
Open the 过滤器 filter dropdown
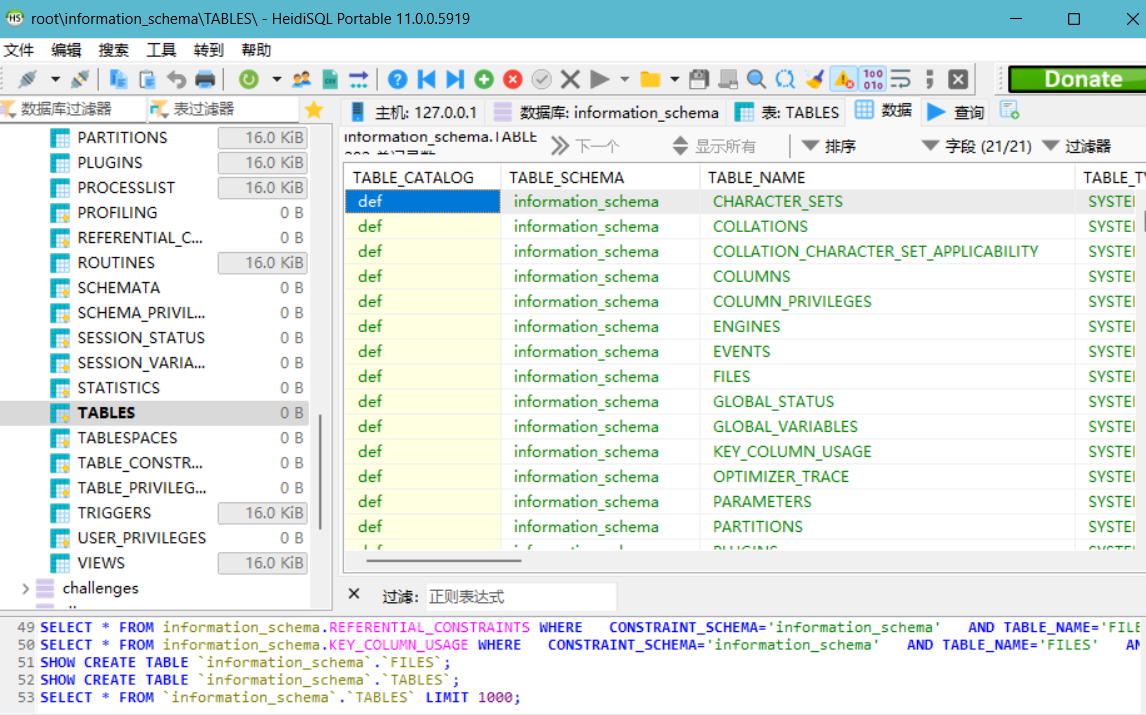click(x=1077, y=146)
